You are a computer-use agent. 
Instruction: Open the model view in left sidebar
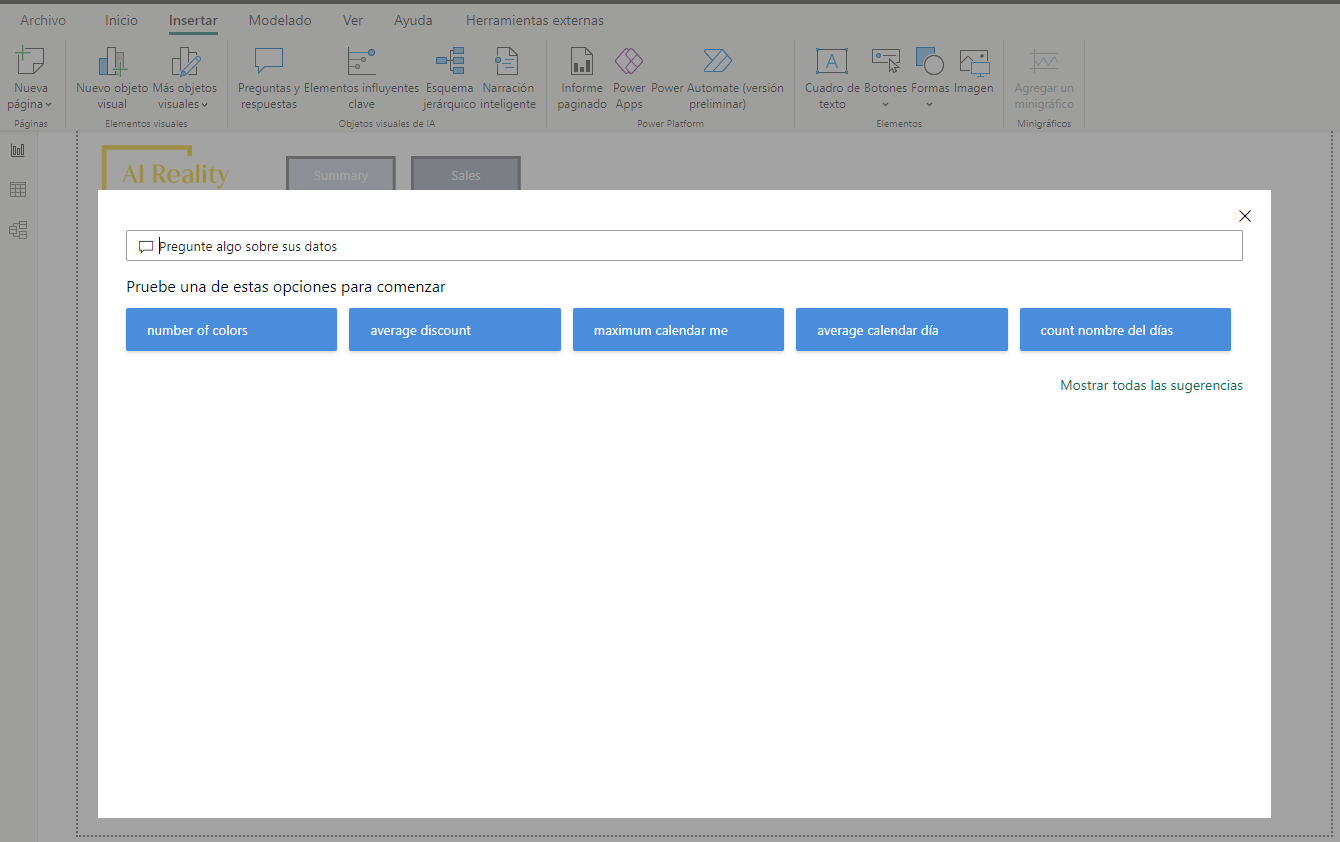[18, 230]
